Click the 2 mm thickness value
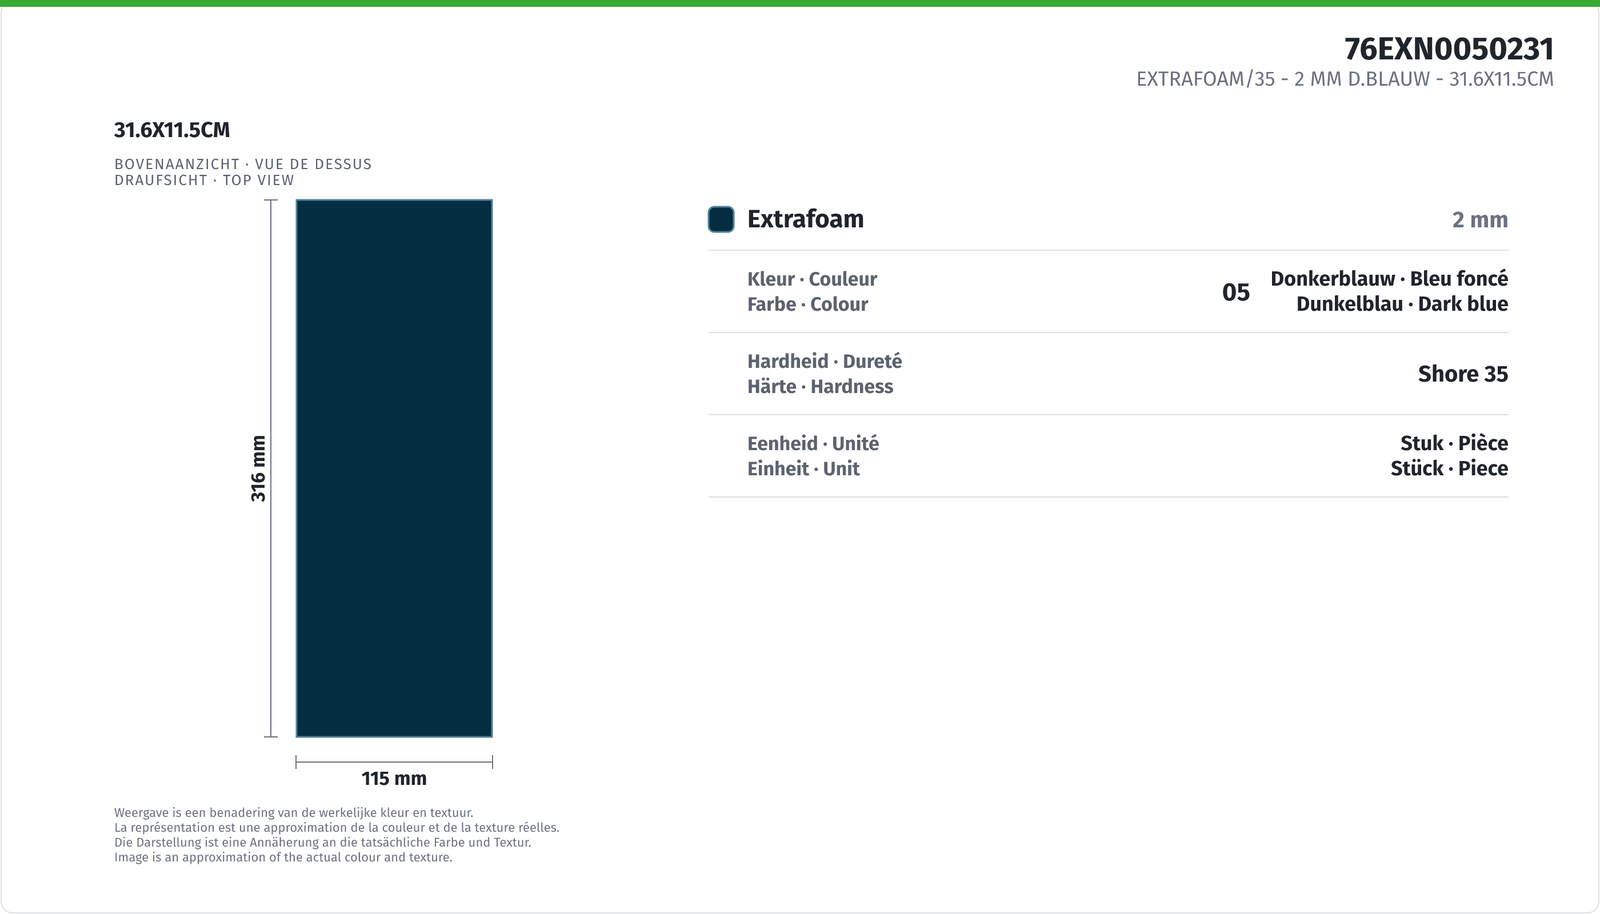Viewport: 1600px width, 914px height. click(x=1480, y=220)
